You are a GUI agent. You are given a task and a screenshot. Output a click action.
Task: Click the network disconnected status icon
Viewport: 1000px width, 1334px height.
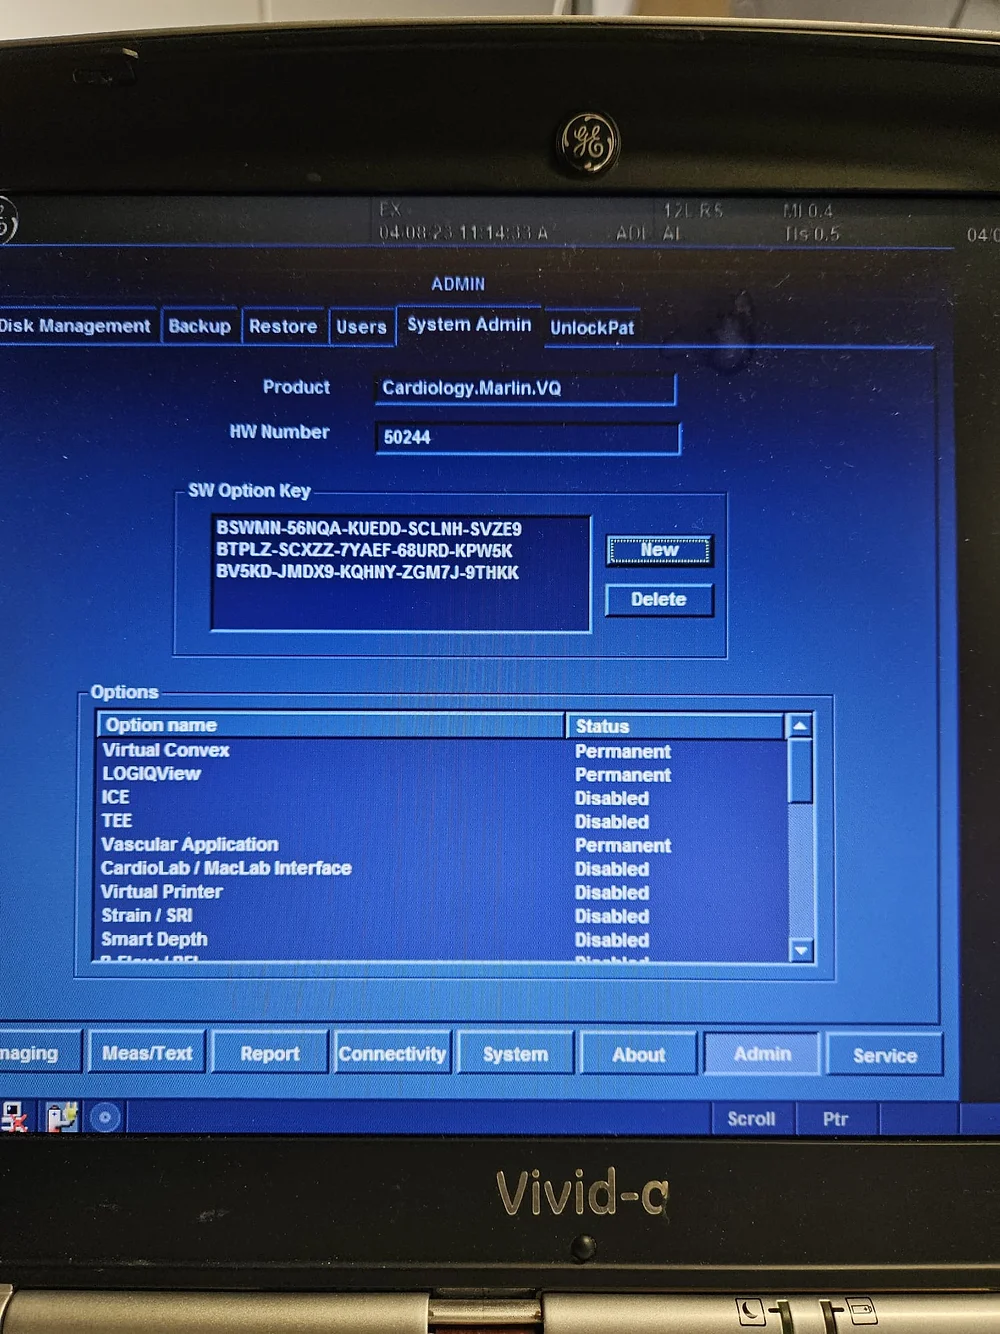click(x=13, y=1116)
